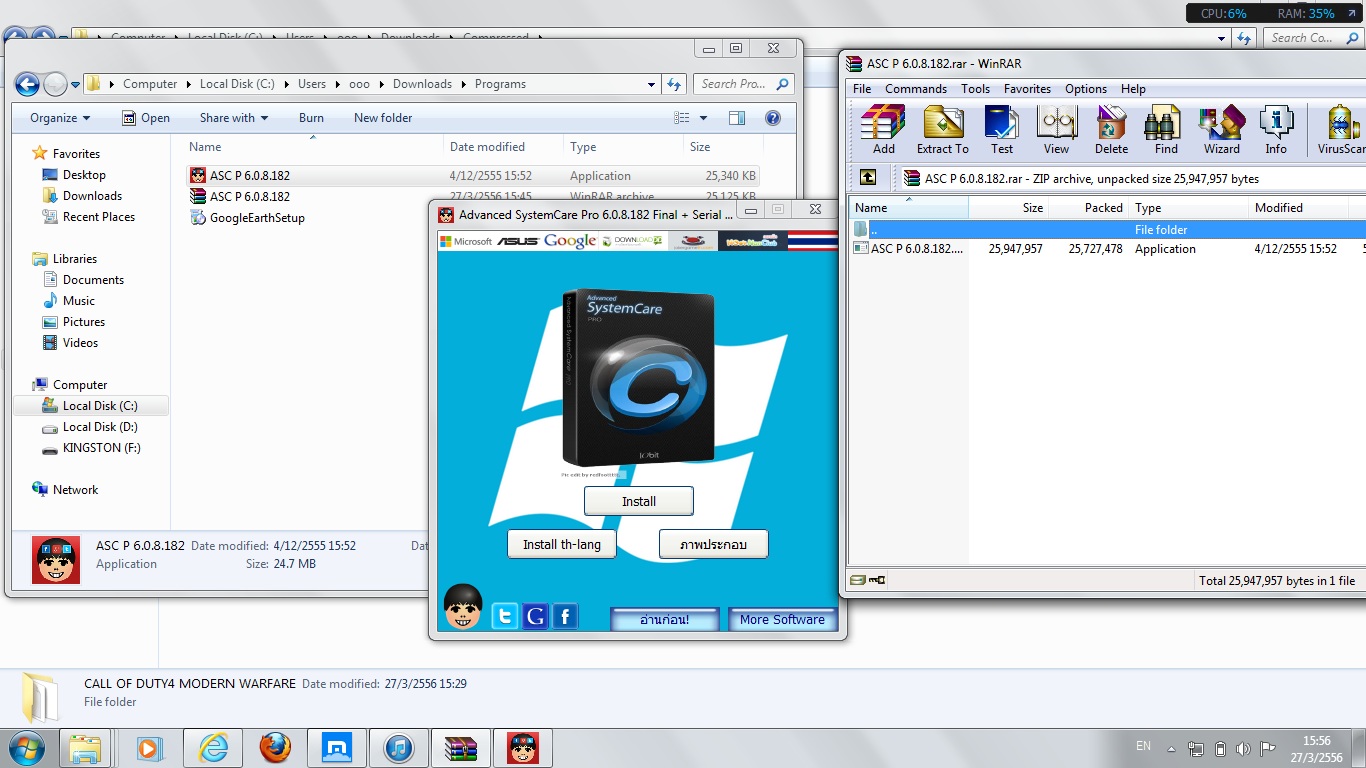This screenshot has height=768, width=1366.
Task: Expand the breadcrumb arrow after Downloads
Action: pos(463,84)
